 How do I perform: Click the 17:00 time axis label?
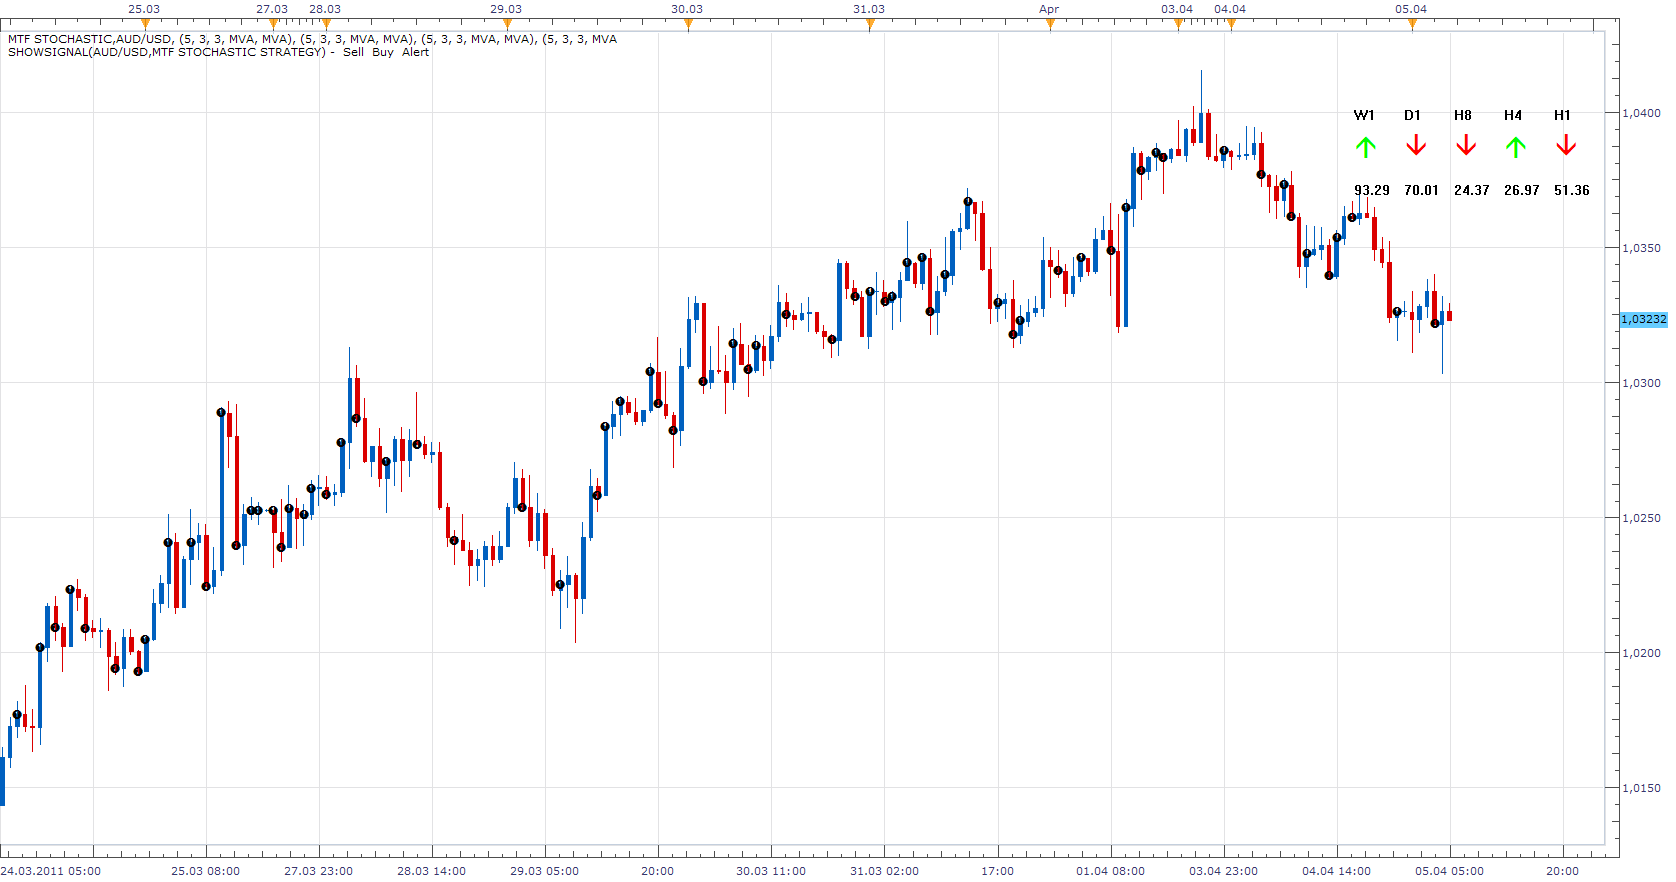coord(997,871)
